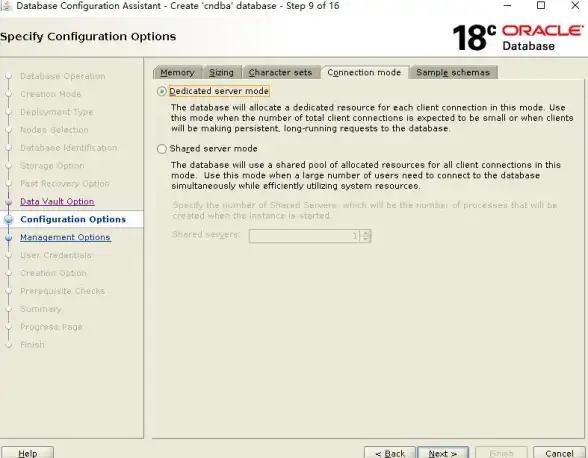Click the Back button

coord(390,453)
